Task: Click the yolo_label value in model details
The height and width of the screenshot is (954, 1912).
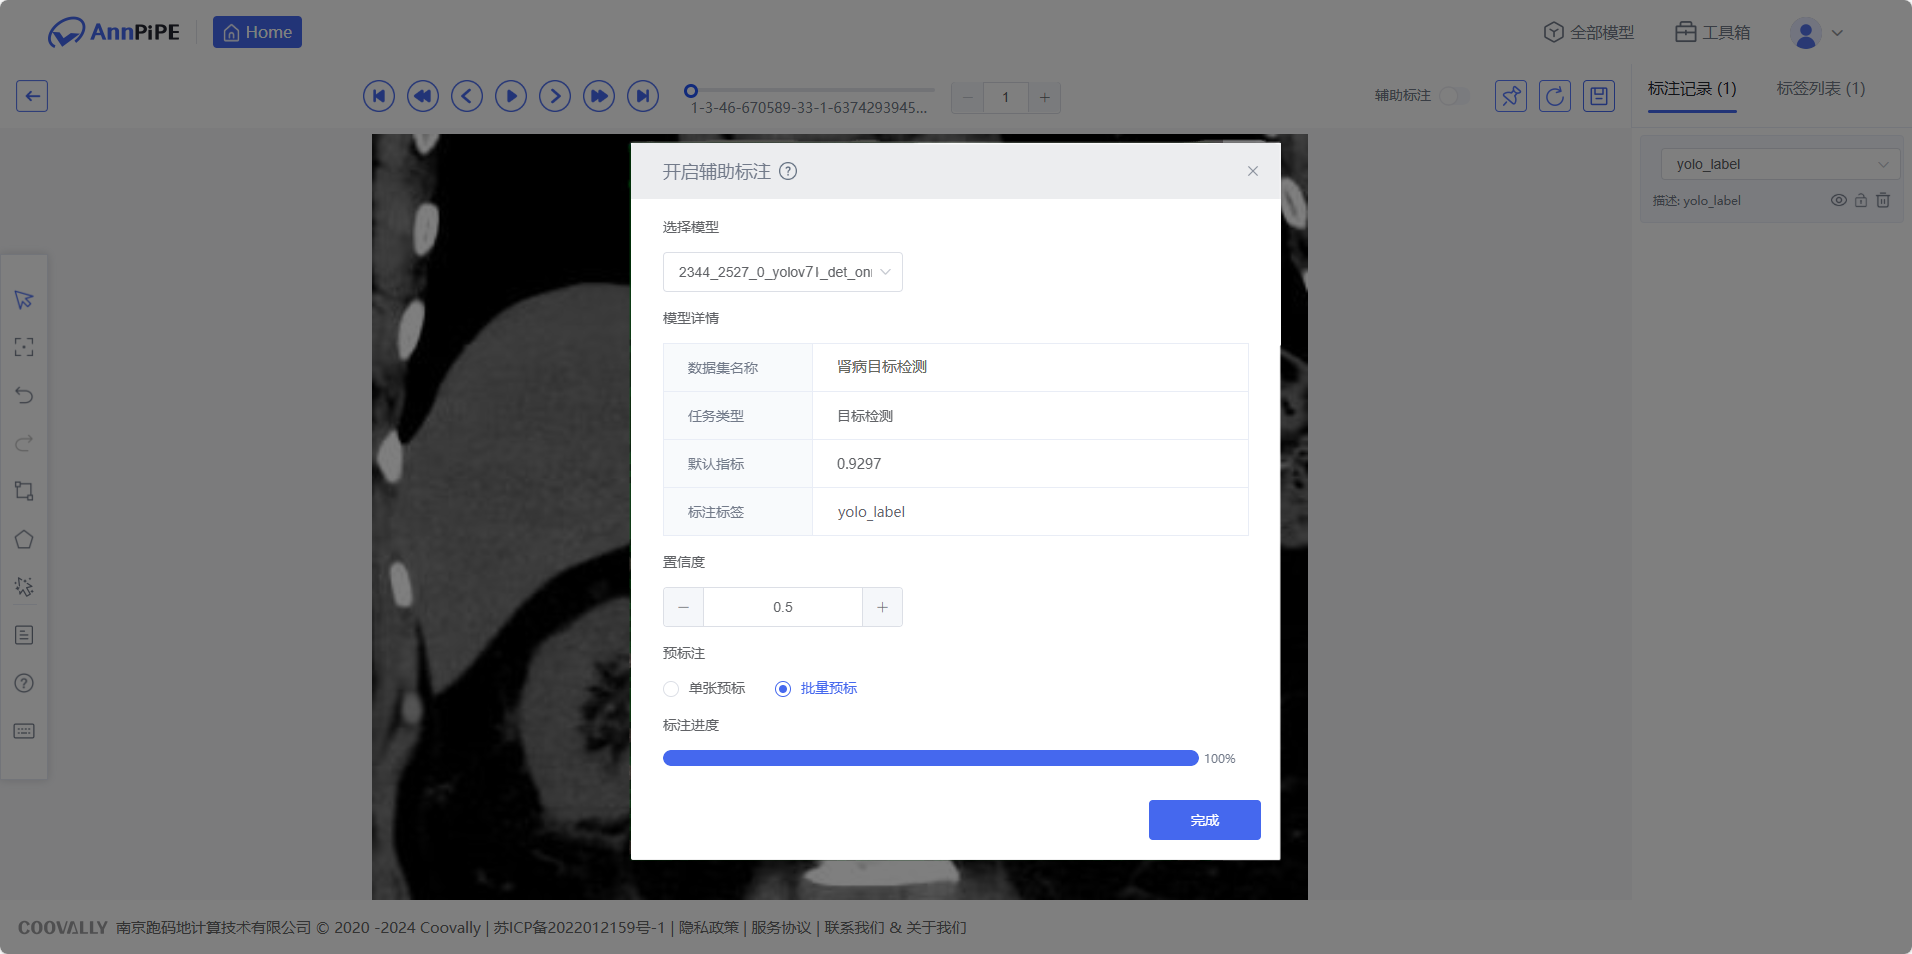Action: click(x=871, y=511)
